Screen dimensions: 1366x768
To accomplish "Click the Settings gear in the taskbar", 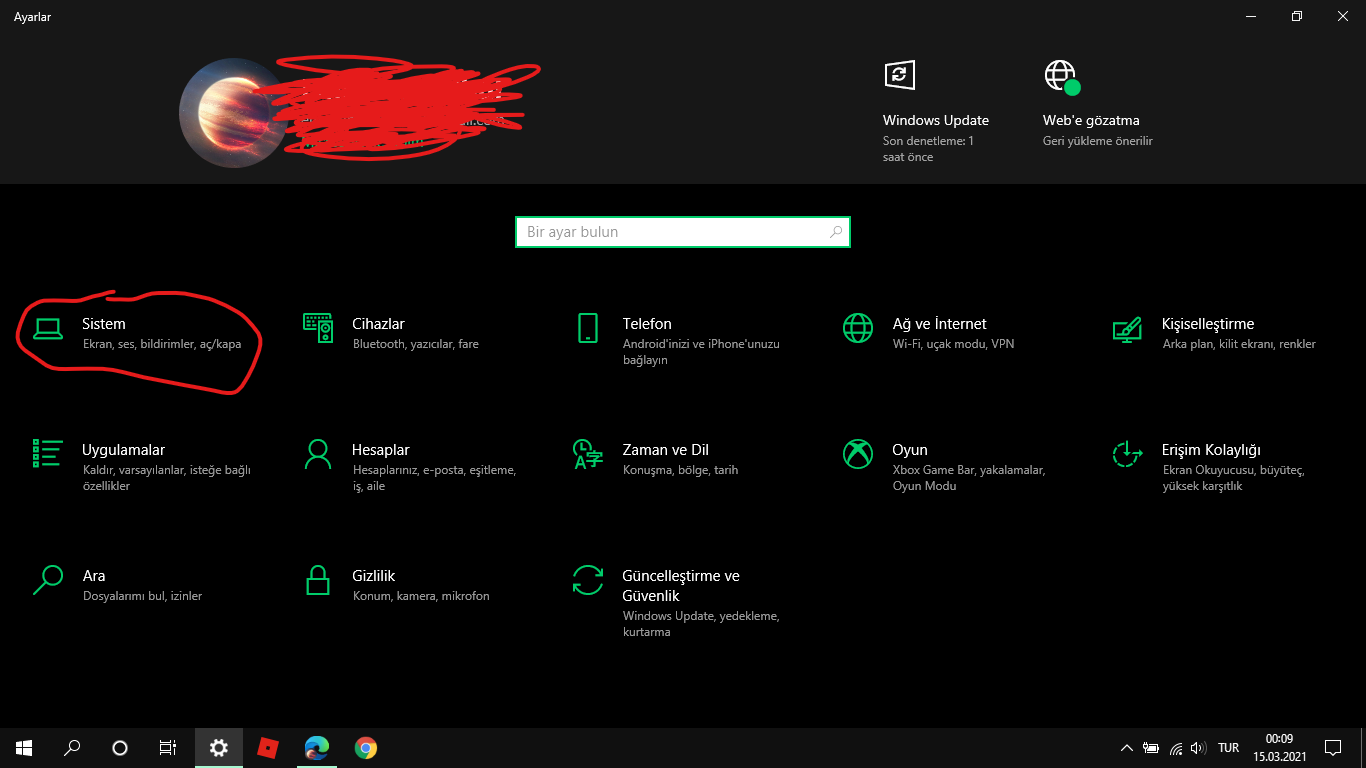I will (x=219, y=748).
